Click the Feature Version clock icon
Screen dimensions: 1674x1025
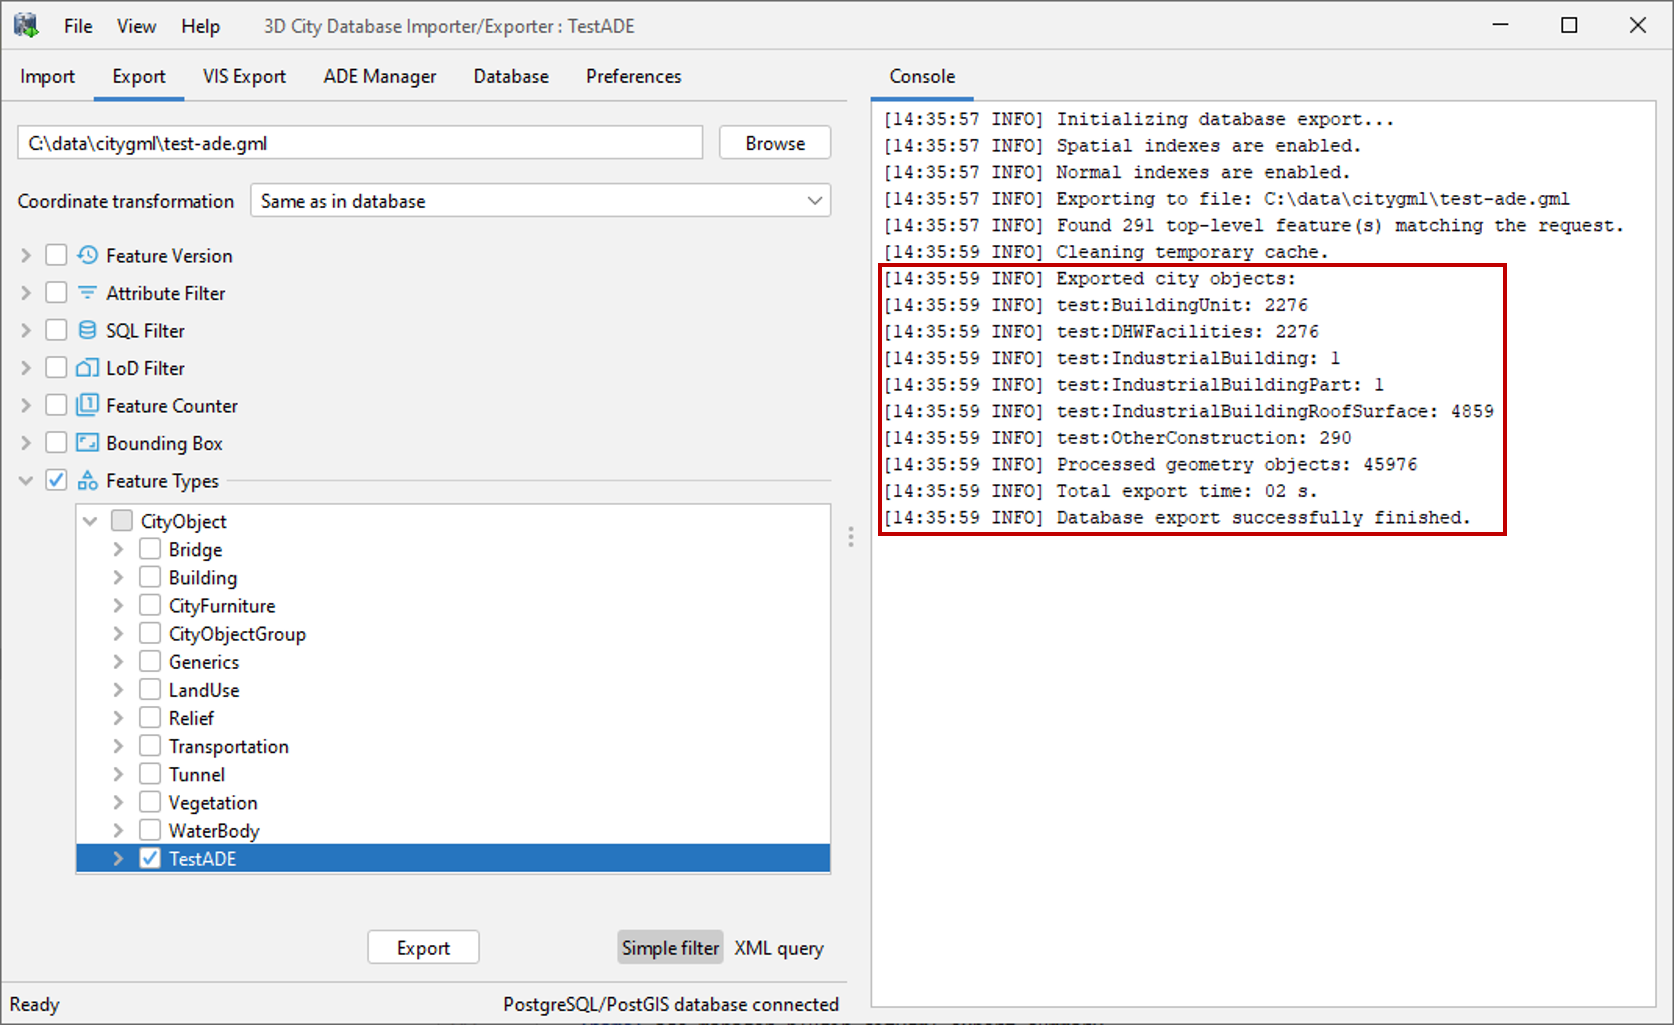tap(88, 255)
